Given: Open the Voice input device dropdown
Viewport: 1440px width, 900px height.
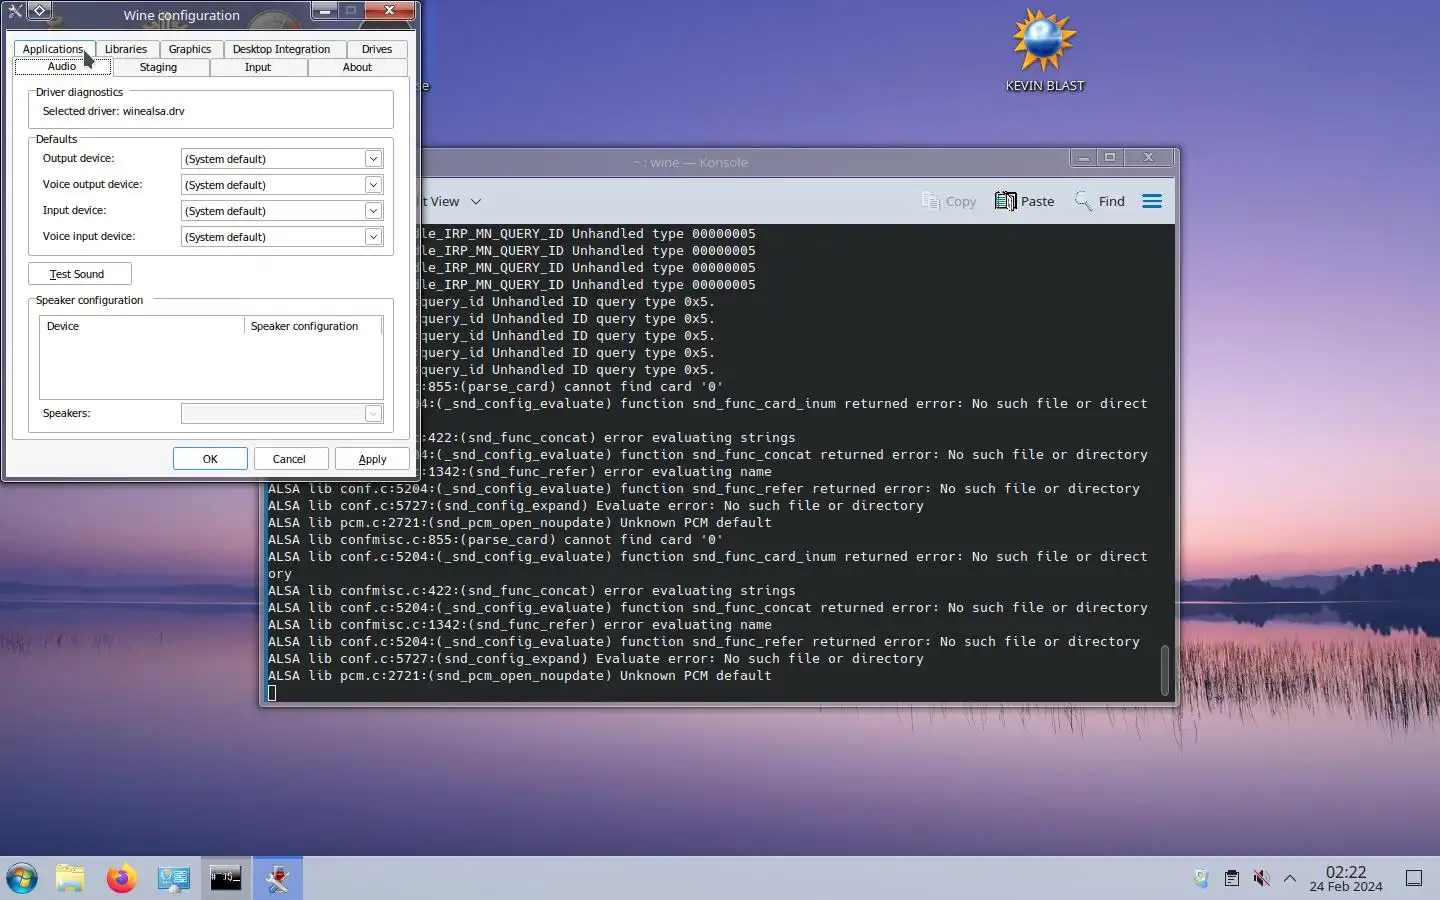Looking at the screenshot, I should tap(373, 237).
